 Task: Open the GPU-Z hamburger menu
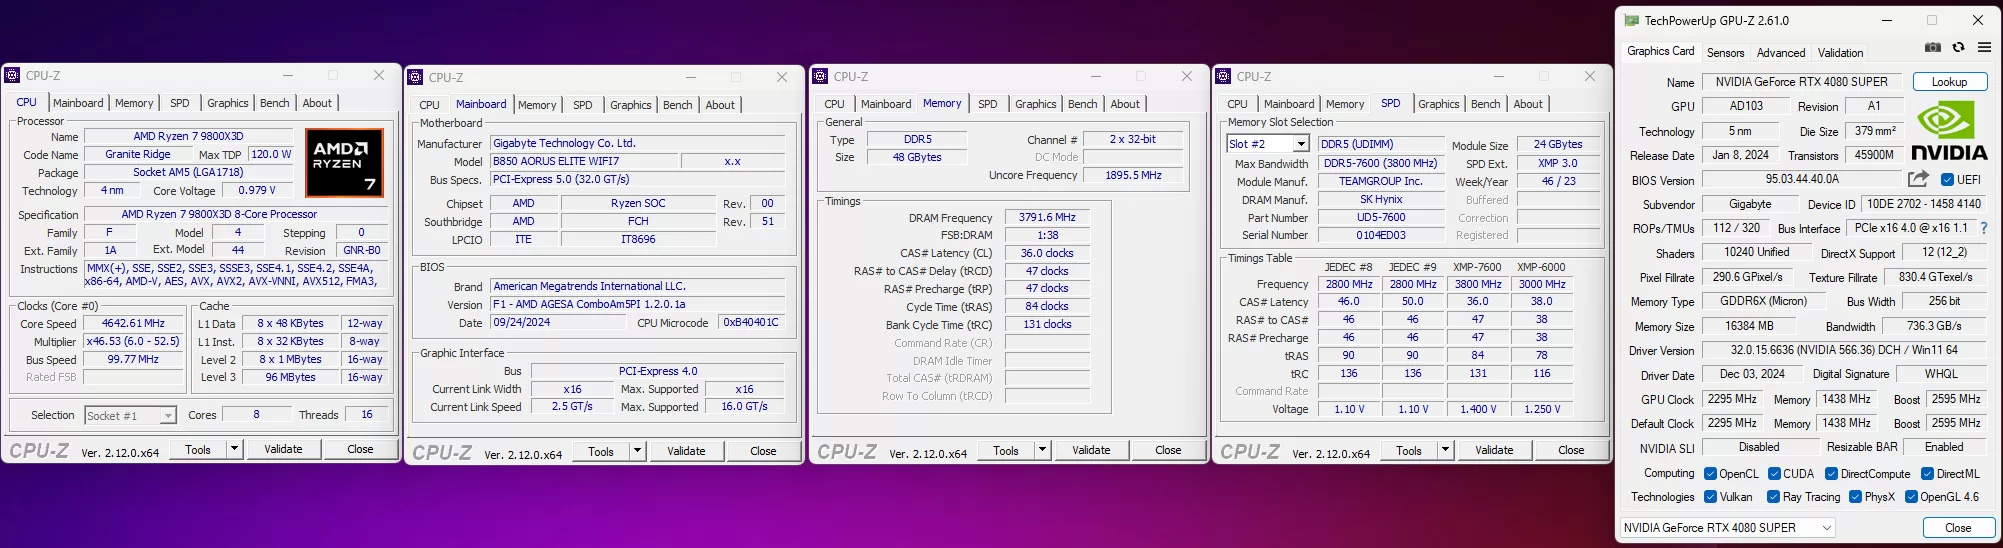(1984, 47)
